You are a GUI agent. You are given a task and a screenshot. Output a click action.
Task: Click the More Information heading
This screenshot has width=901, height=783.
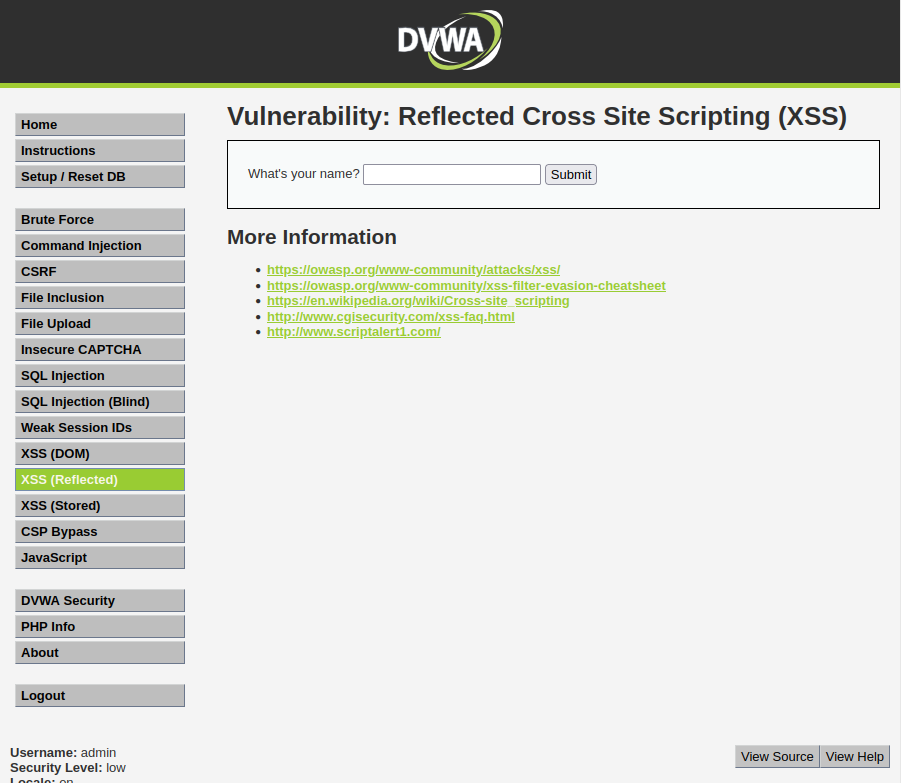coord(312,237)
